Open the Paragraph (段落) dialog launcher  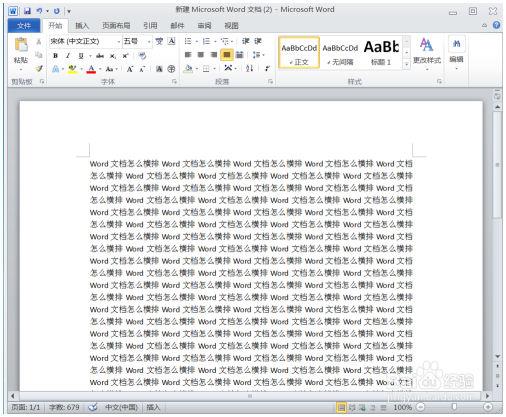click(x=270, y=82)
